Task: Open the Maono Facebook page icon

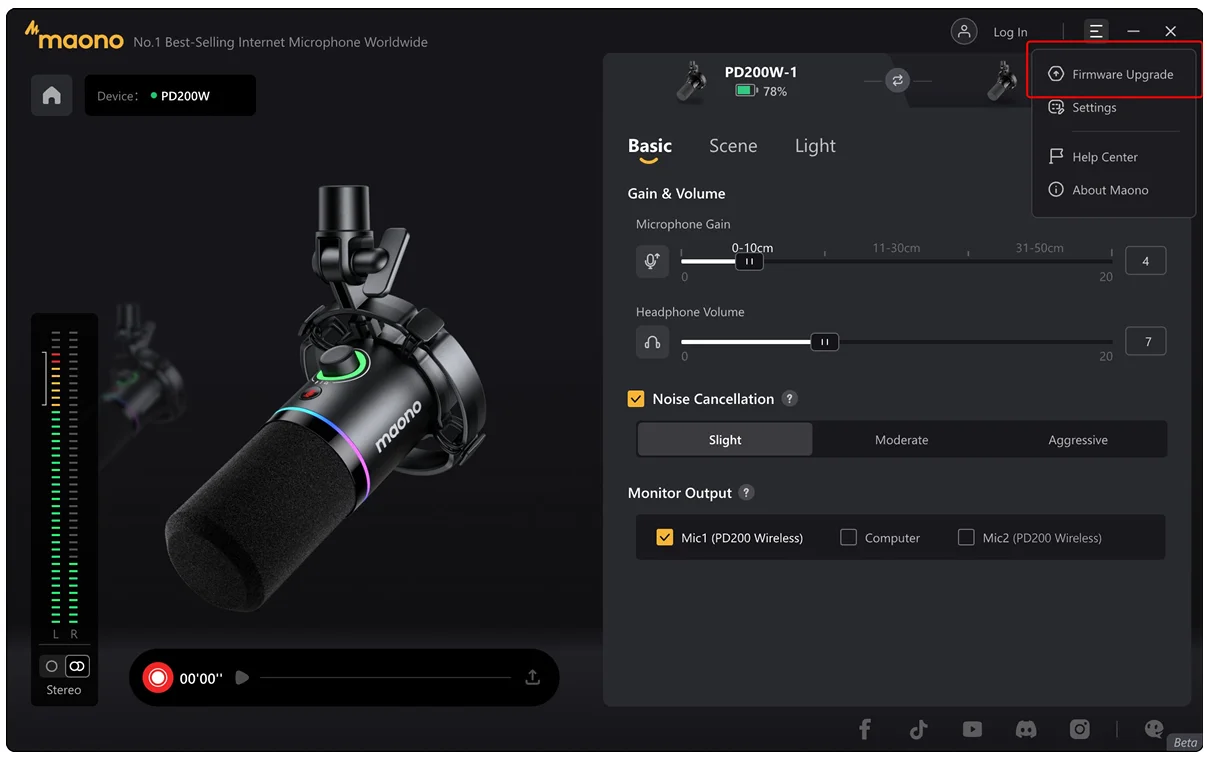Action: tap(865, 729)
